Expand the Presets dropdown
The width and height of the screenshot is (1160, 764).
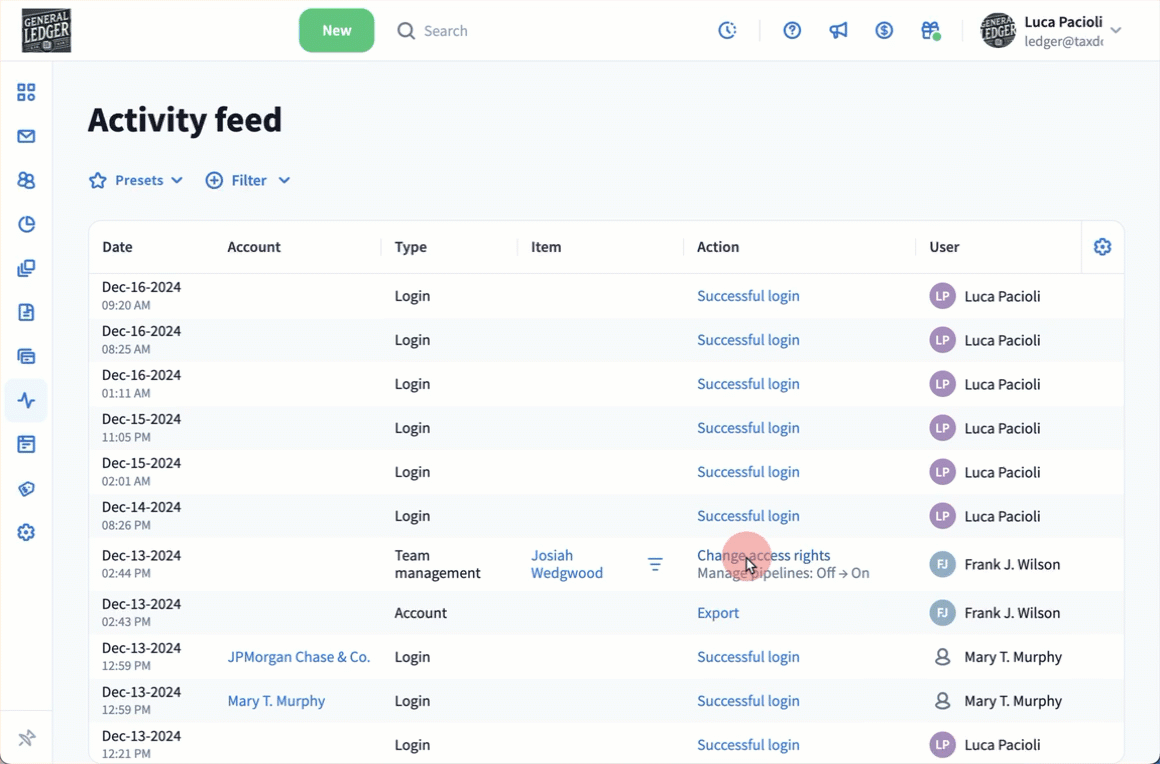(x=136, y=180)
